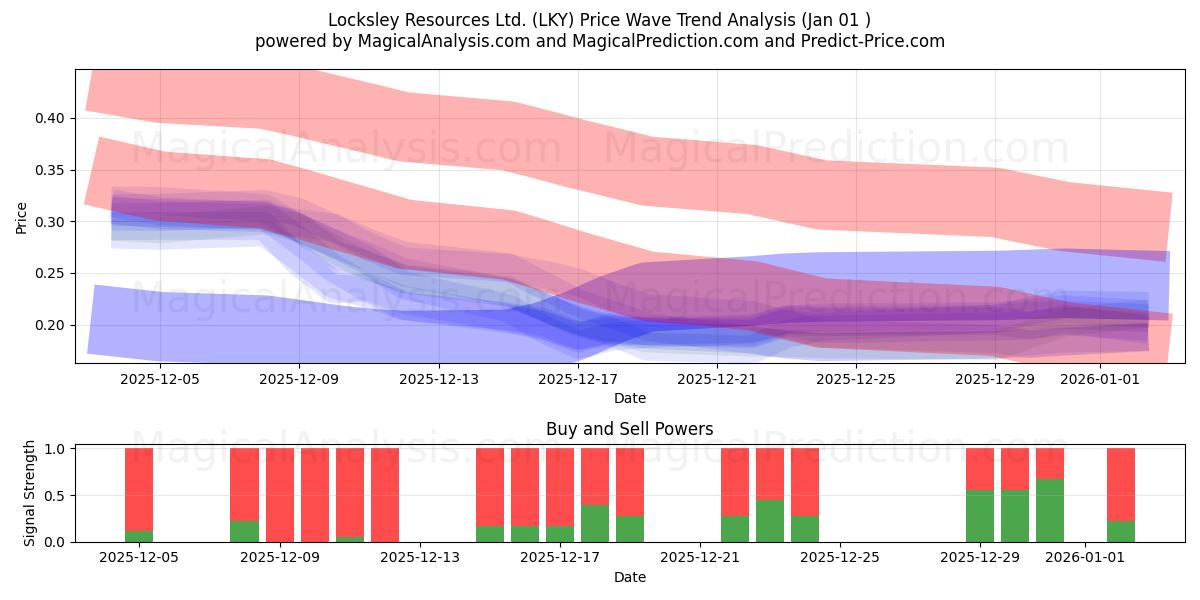Image resolution: width=1200 pixels, height=600 pixels.
Task: Click the 1.0 signal strength tick label
Action: (56, 449)
